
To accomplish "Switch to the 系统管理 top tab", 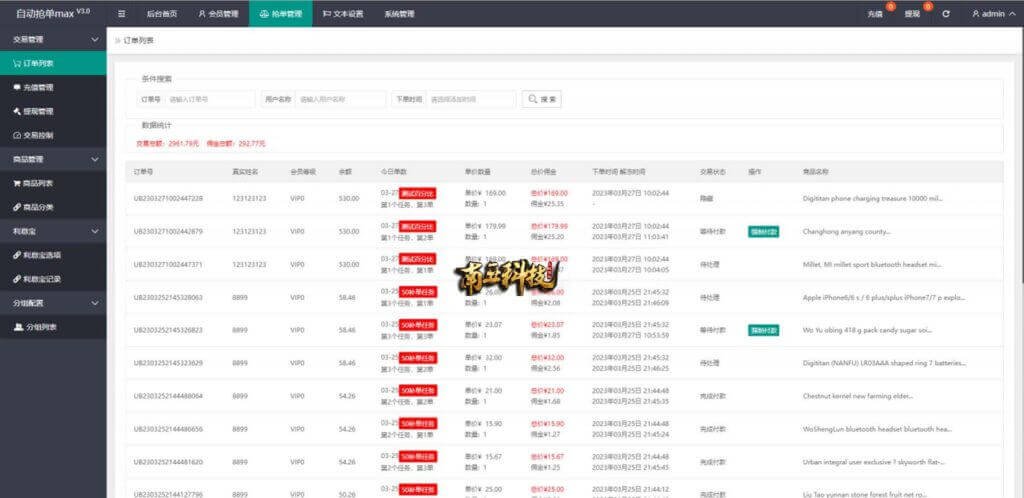I will point(399,14).
